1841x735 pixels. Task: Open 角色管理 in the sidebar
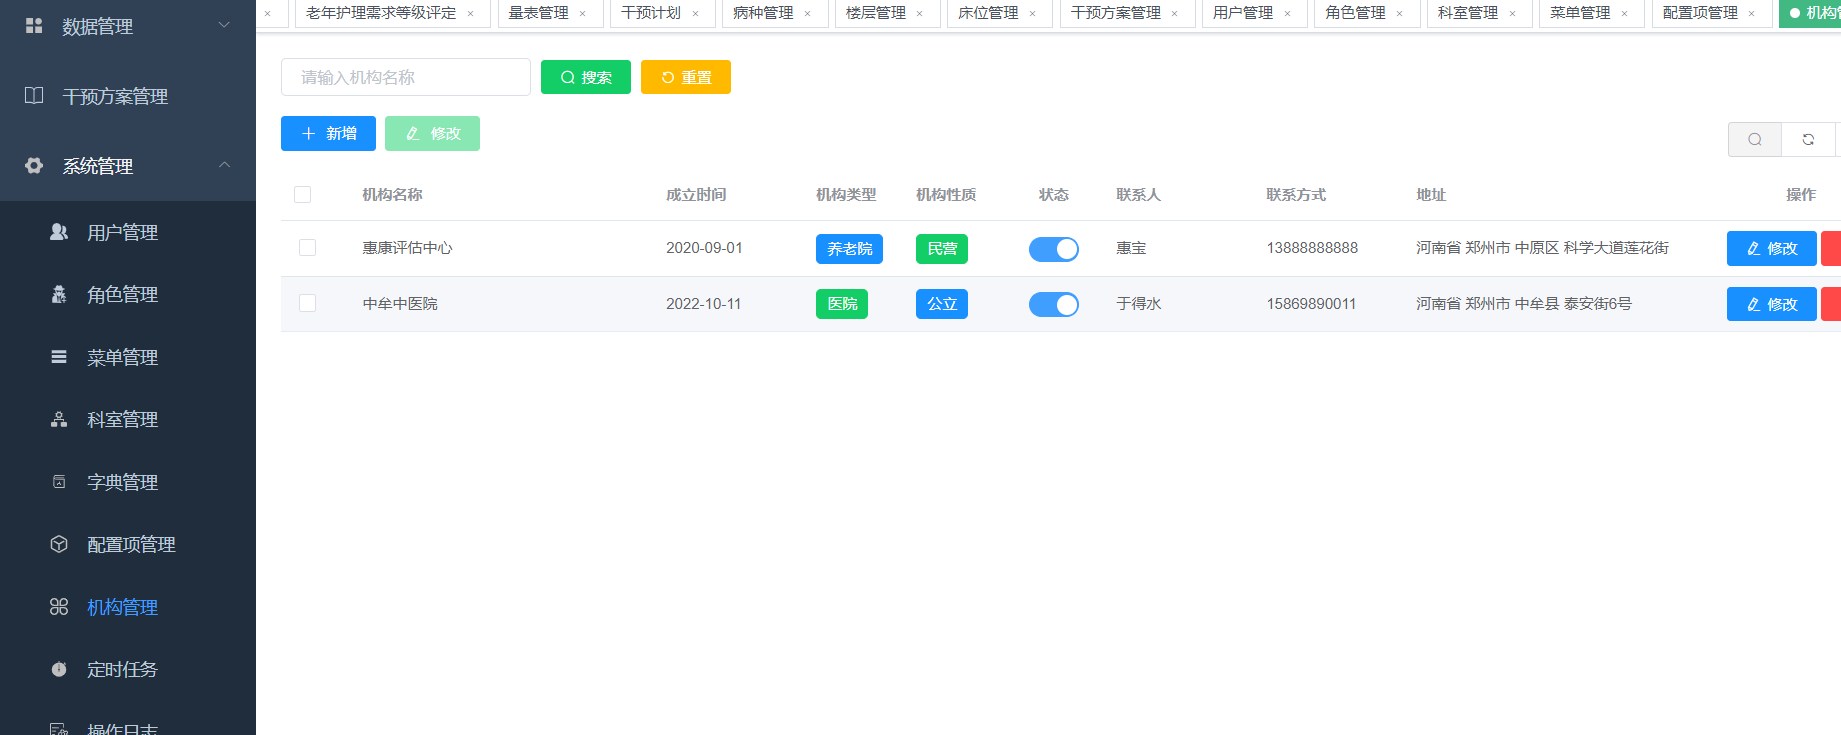(x=122, y=295)
